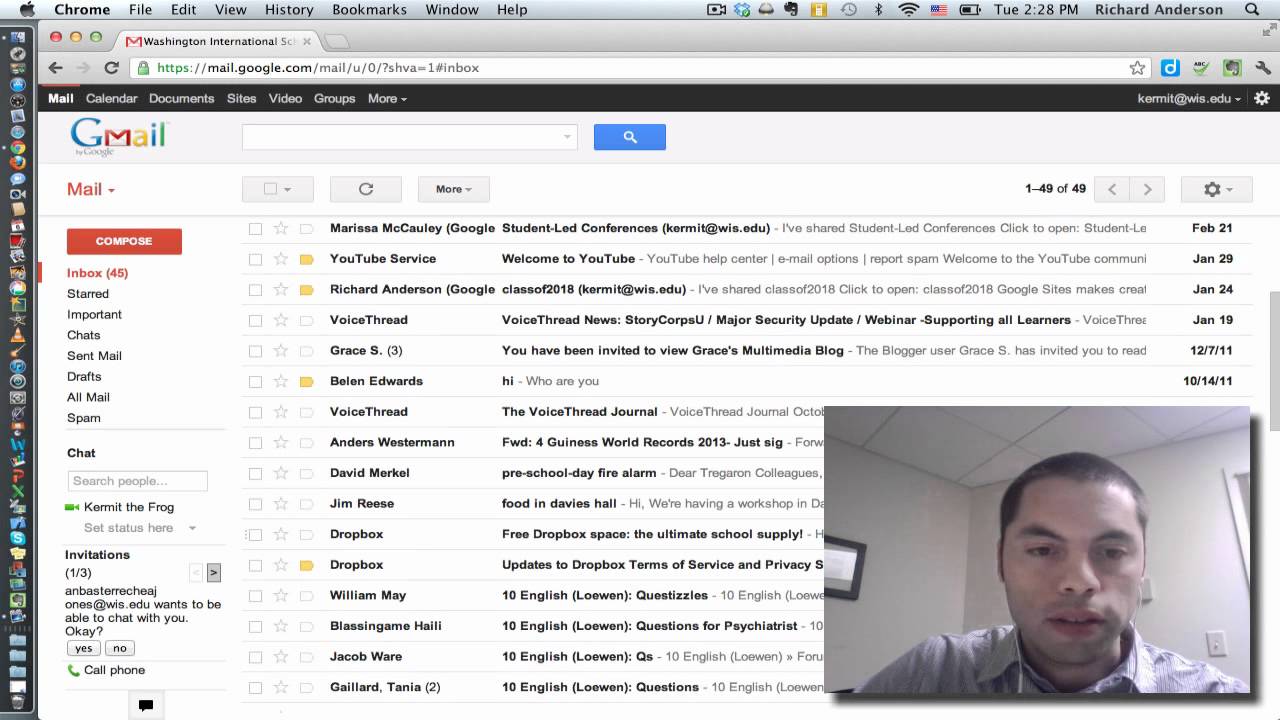This screenshot has height=720, width=1280.
Task: Open the Spam folder
Action: [x=83, y=418]
